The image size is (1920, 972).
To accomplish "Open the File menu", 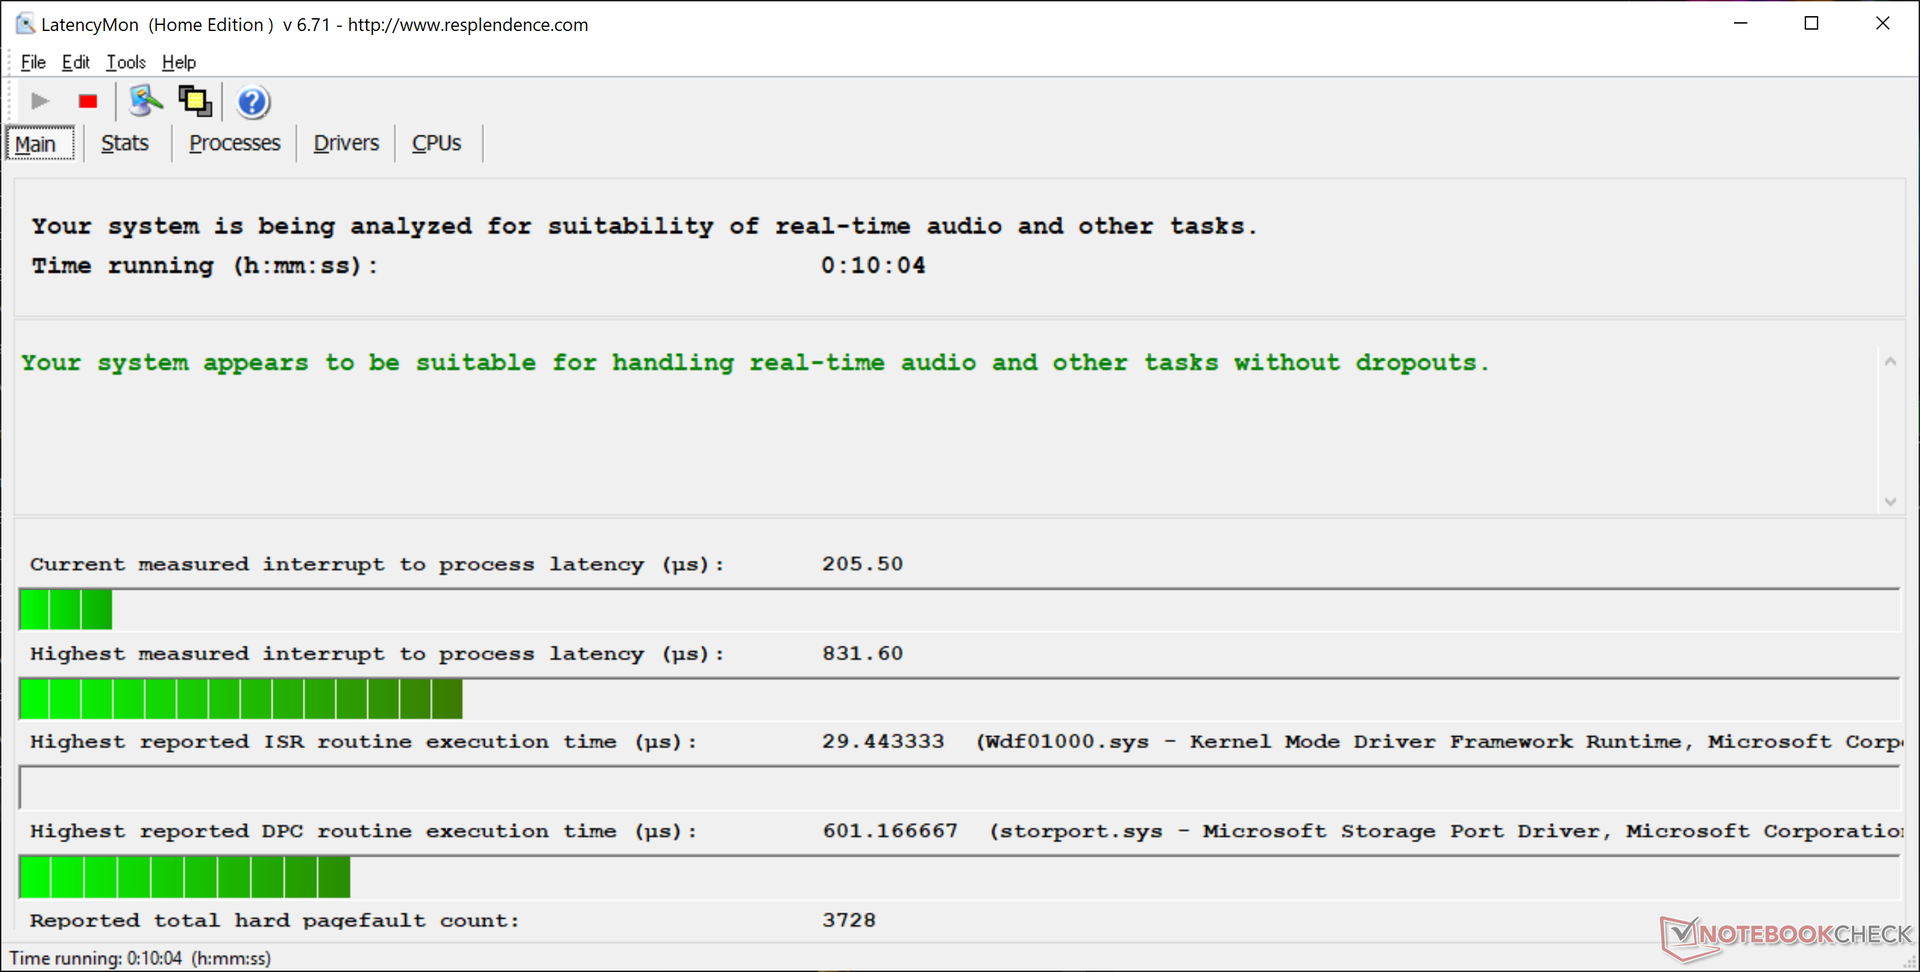I will [33, 62].
